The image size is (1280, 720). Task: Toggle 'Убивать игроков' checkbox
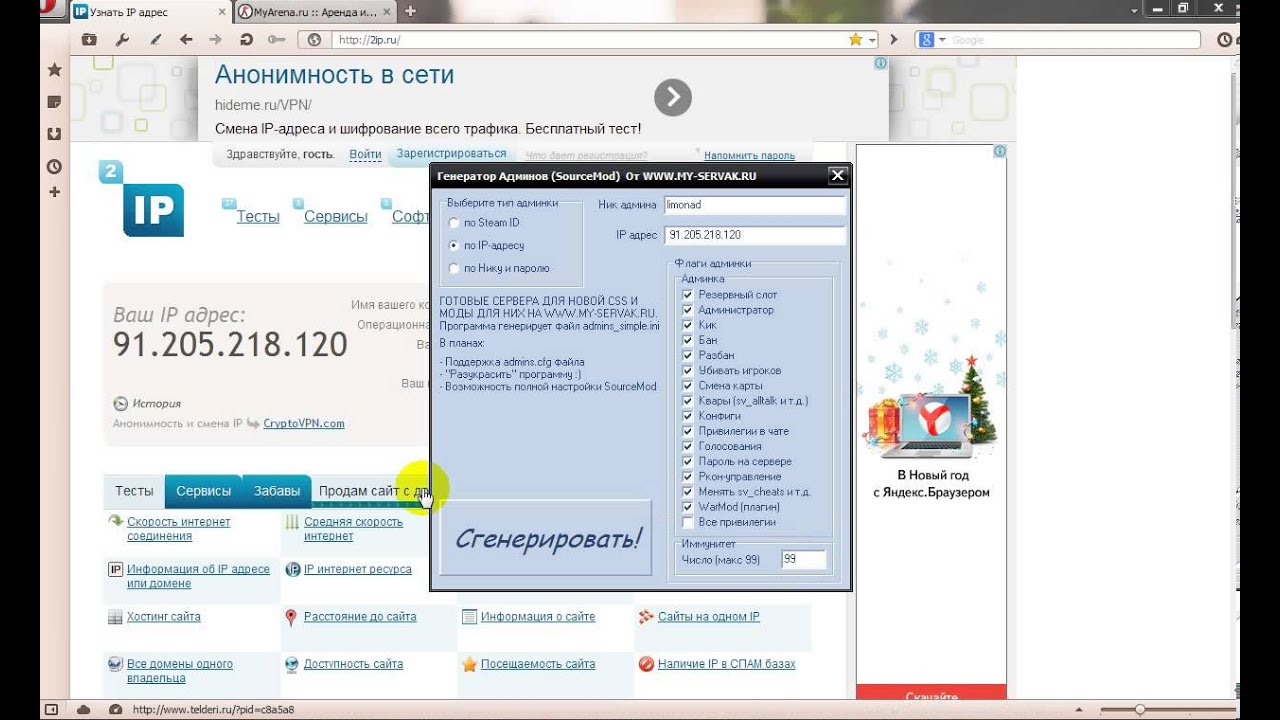coord(687,371)
